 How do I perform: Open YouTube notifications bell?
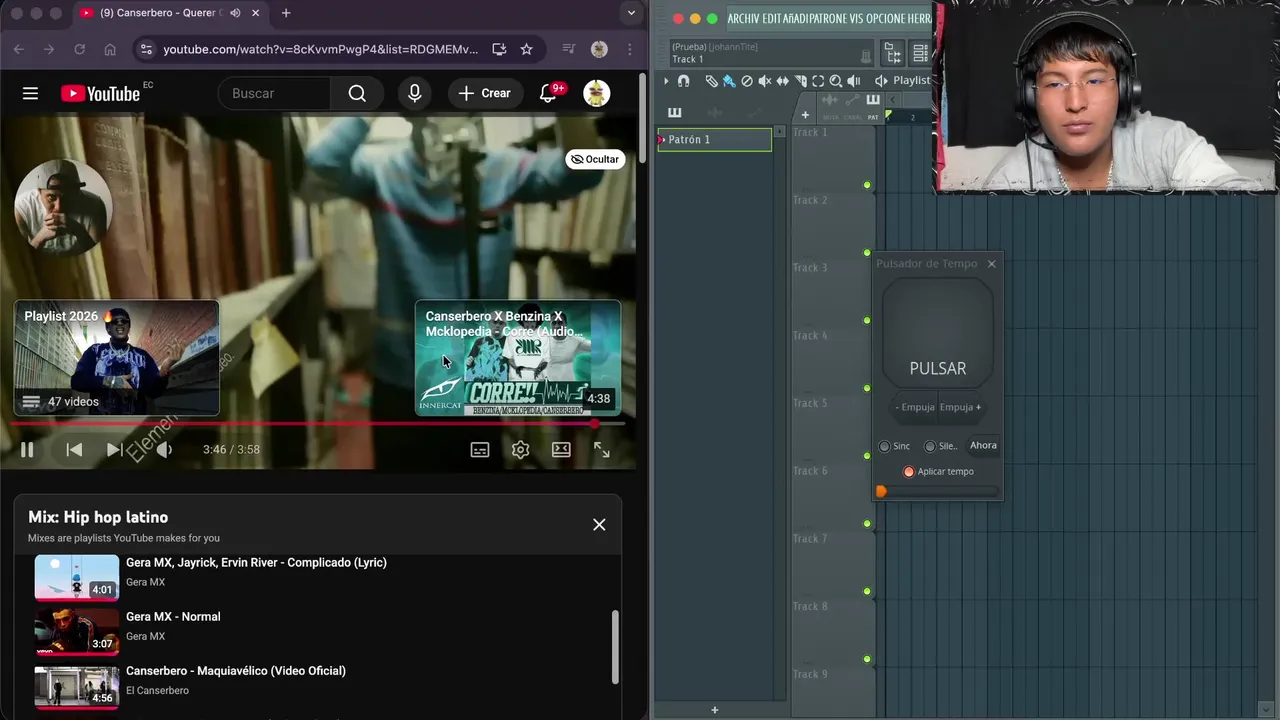tap(548, 93)
